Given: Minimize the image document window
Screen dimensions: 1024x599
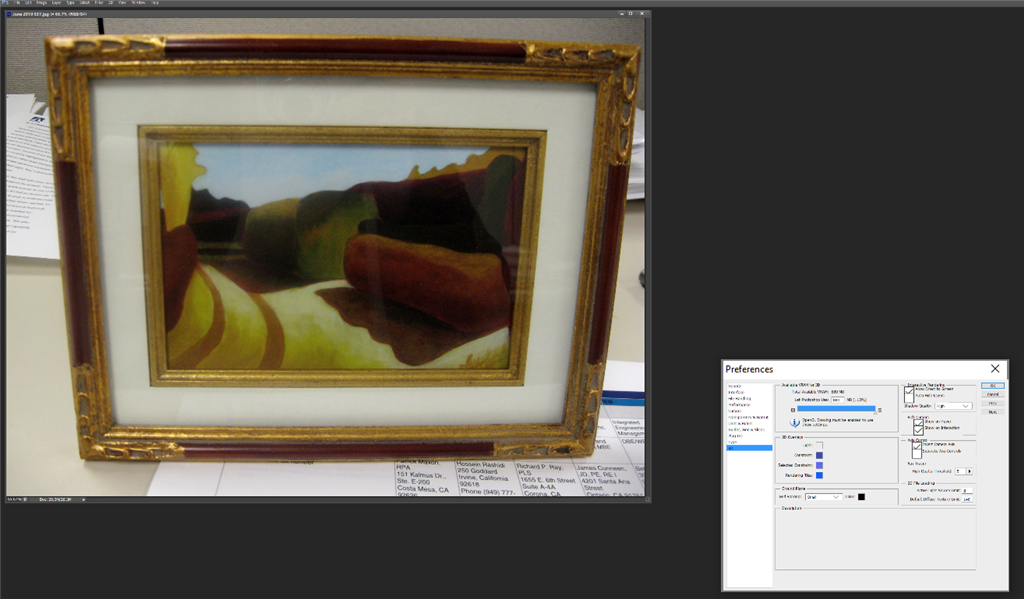Looking at the screenshot, I should [x=622, y=13].
